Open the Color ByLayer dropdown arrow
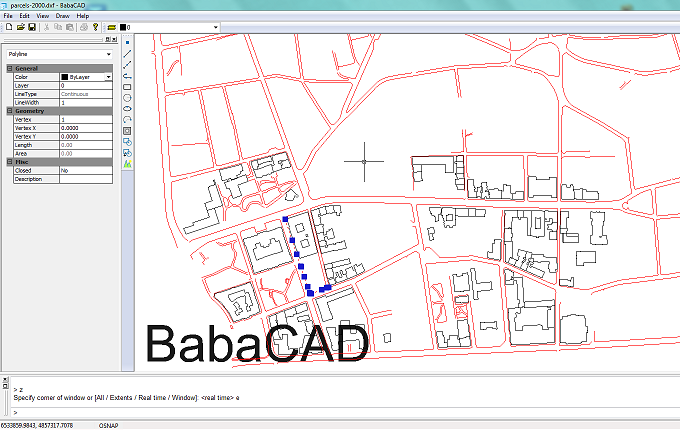The image size is (680, 430). (x=108, y=77)
